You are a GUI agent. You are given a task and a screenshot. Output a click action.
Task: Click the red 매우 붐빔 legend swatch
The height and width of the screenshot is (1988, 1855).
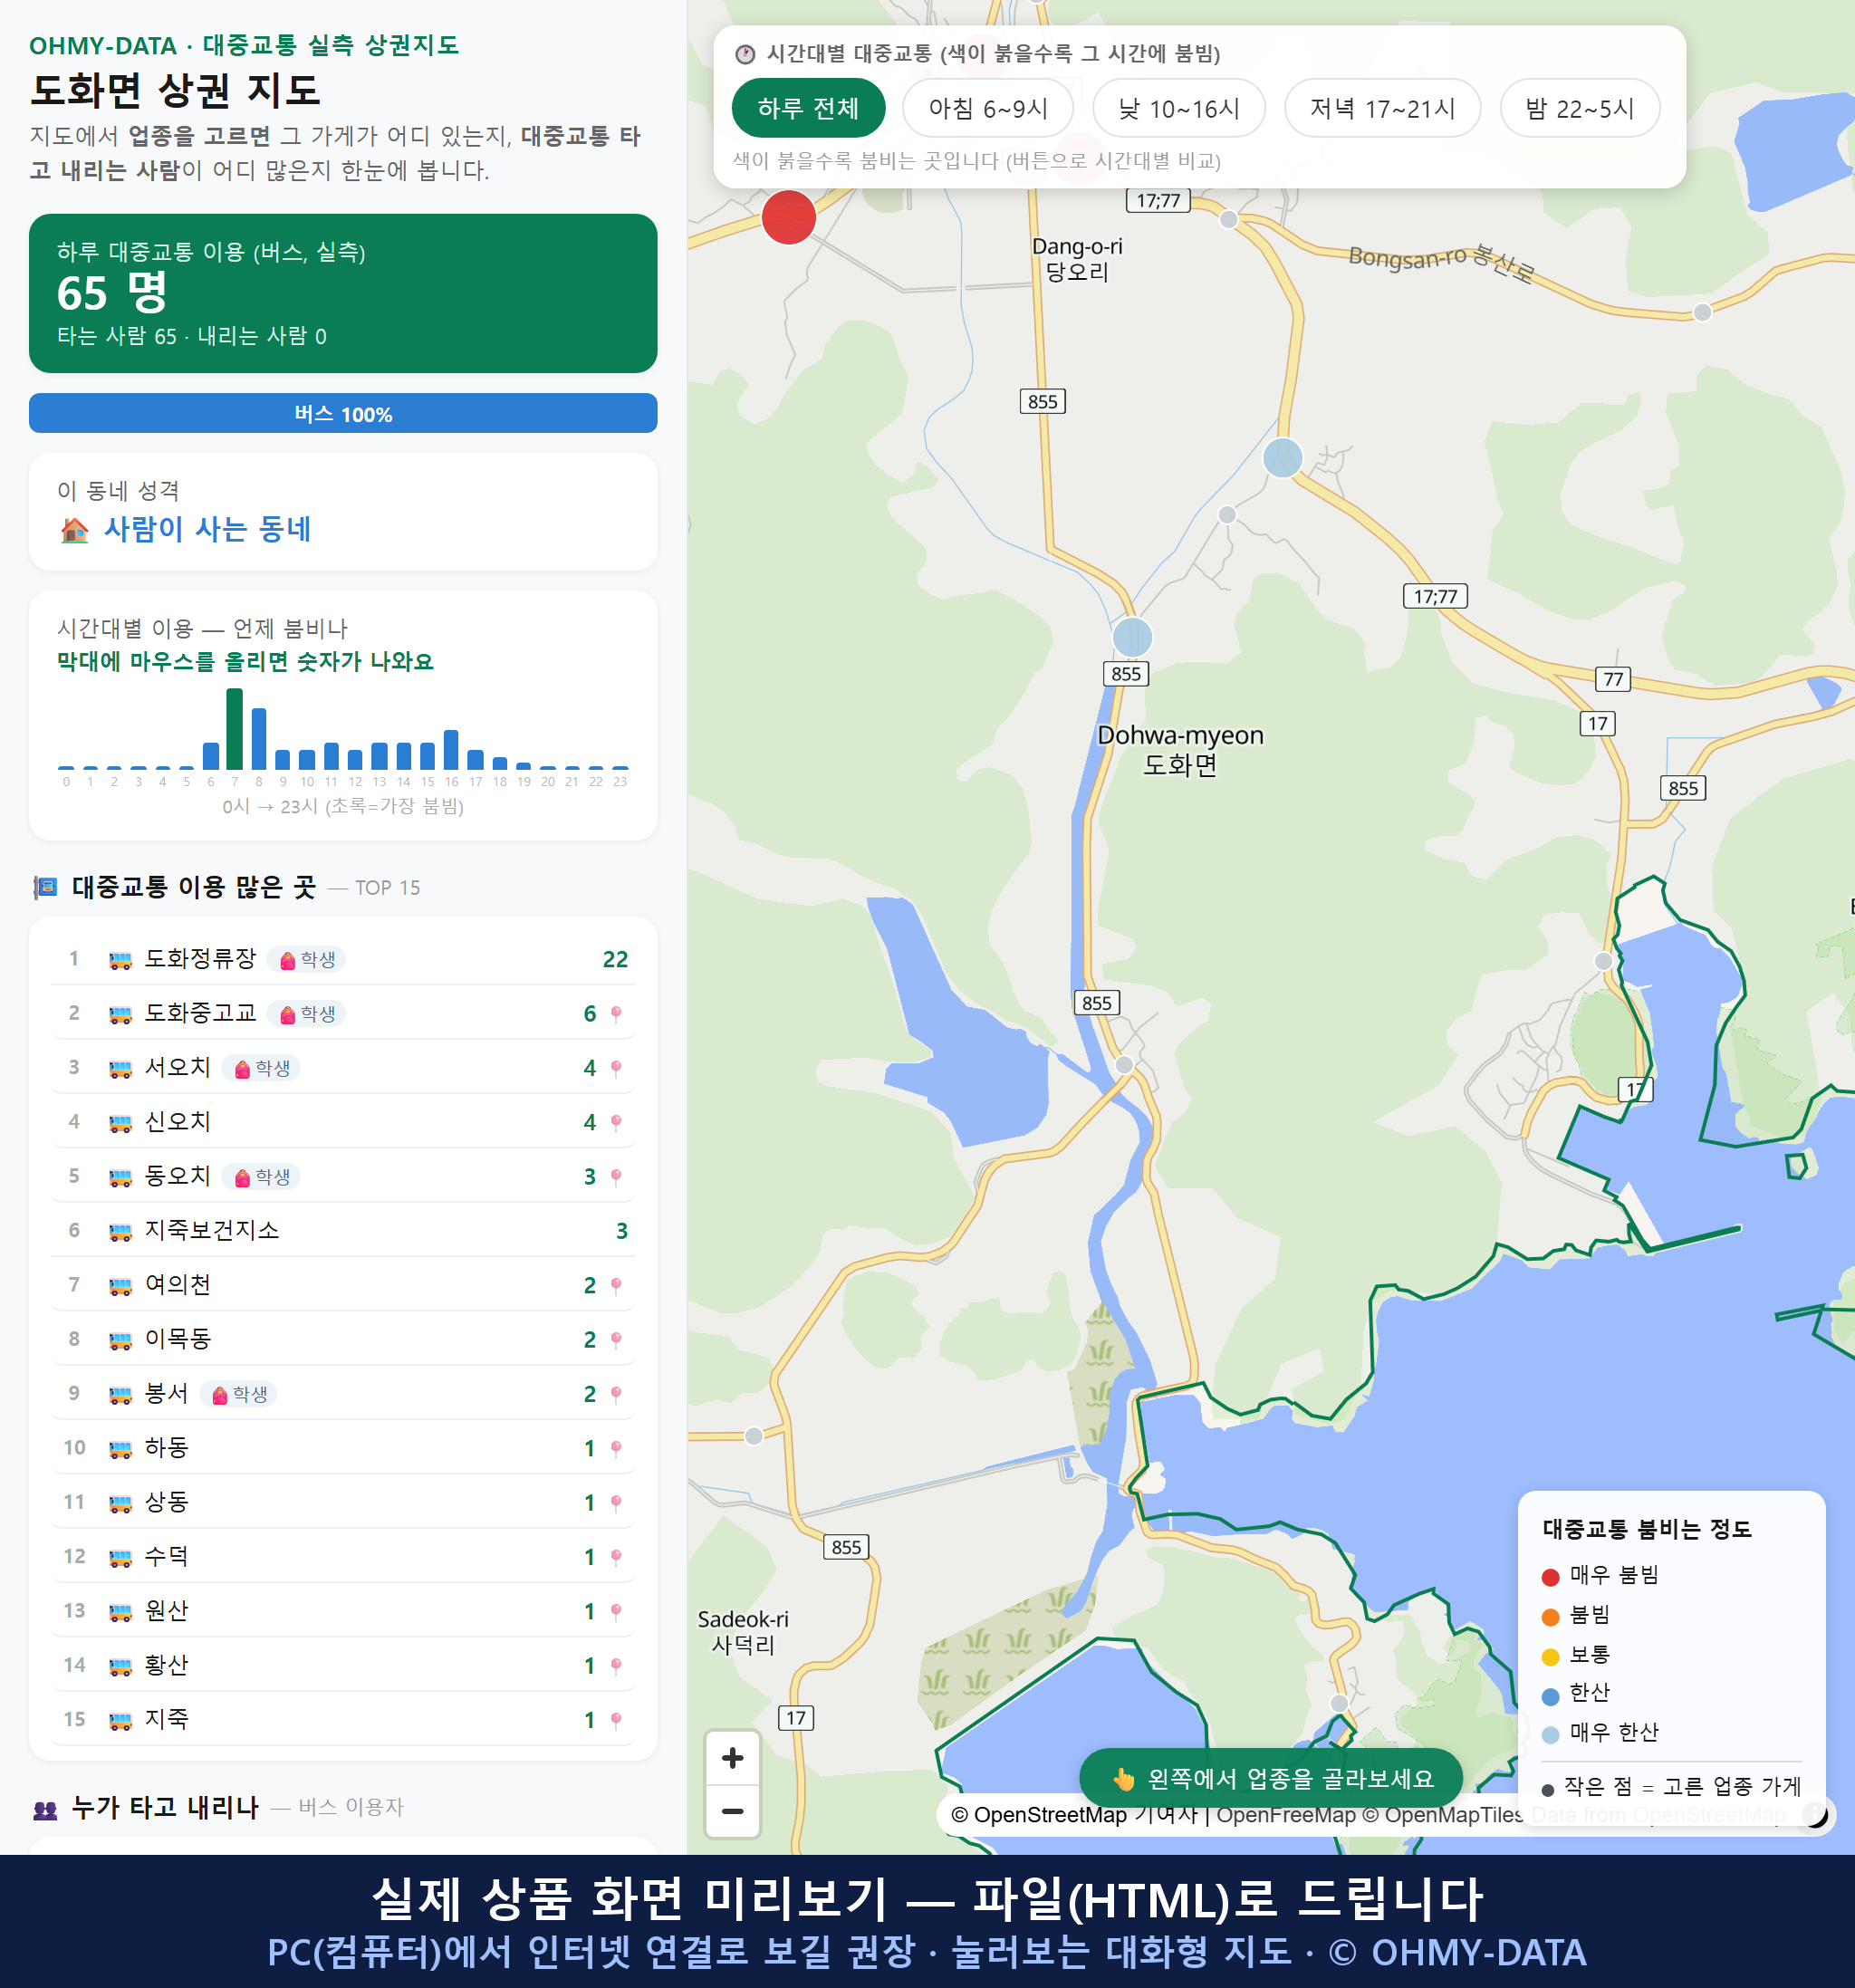click(x=1551, y=1577)
